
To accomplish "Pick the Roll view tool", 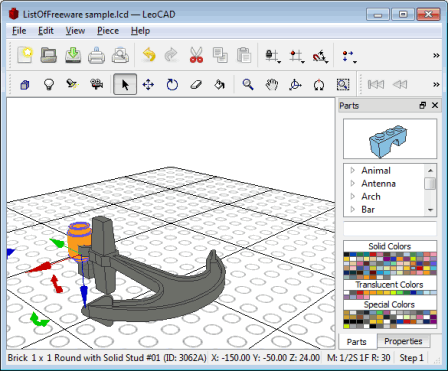I will pos(319,85).
